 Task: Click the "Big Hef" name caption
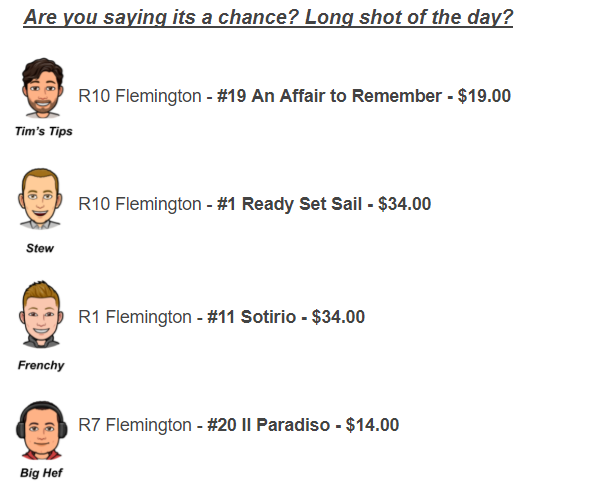41,473
